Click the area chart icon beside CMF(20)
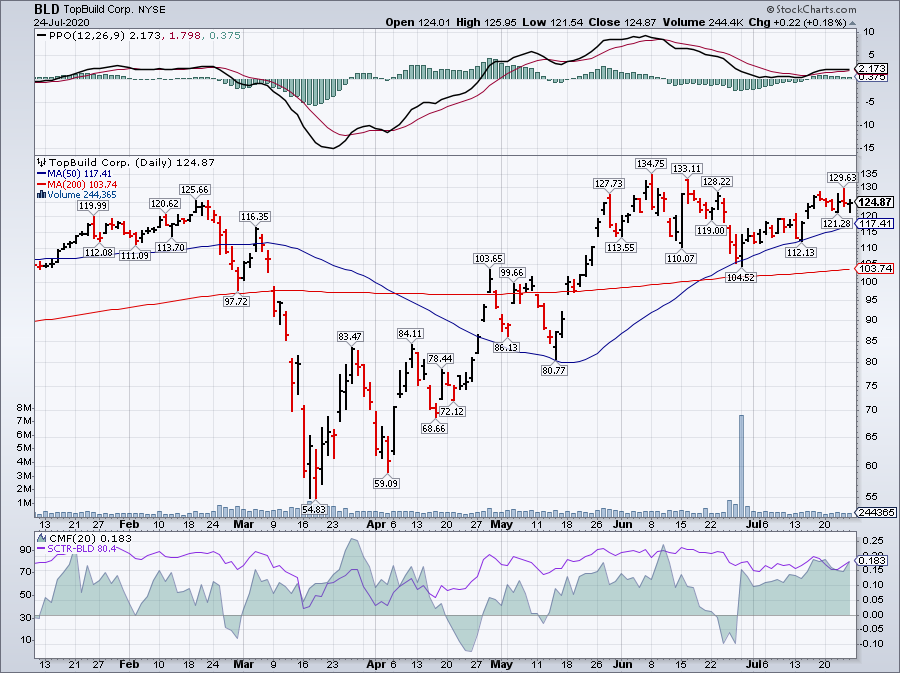 coord(41,538)
